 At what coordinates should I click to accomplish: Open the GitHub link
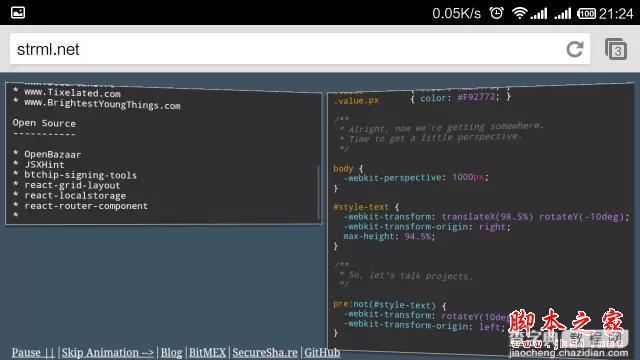322,352
